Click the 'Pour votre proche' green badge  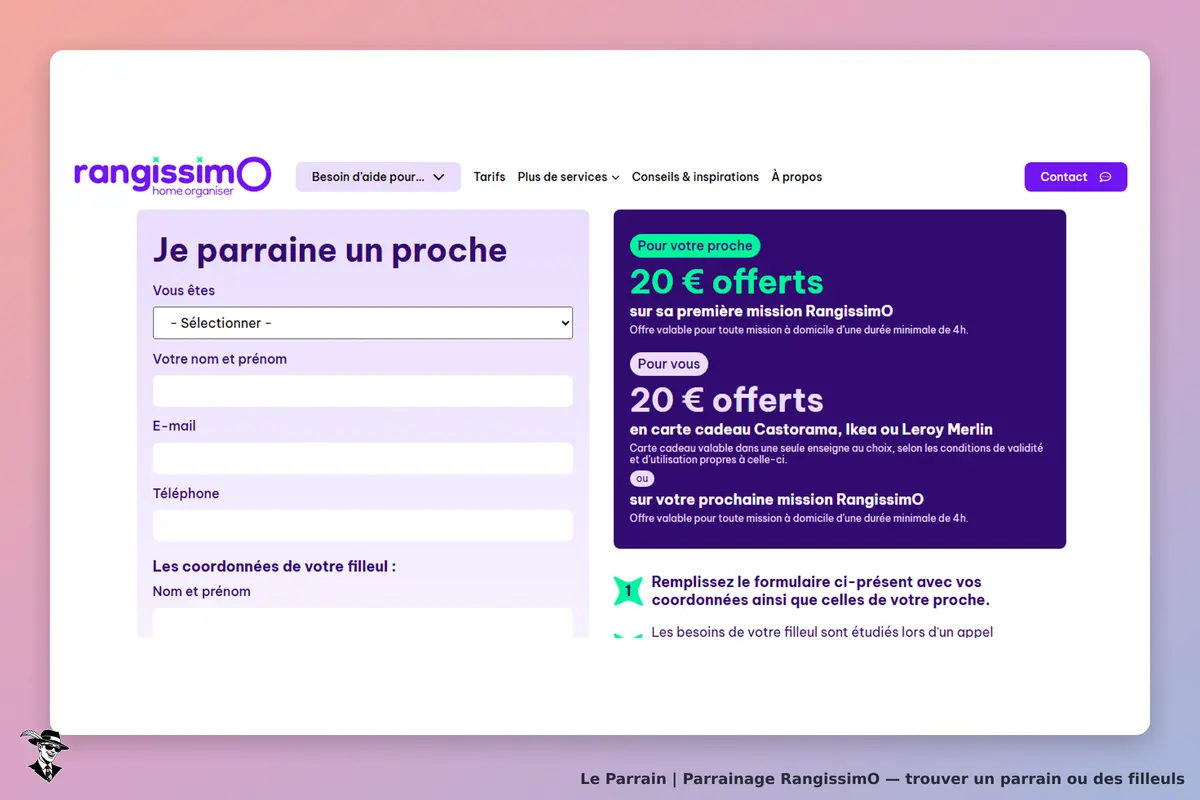(695, 246)
